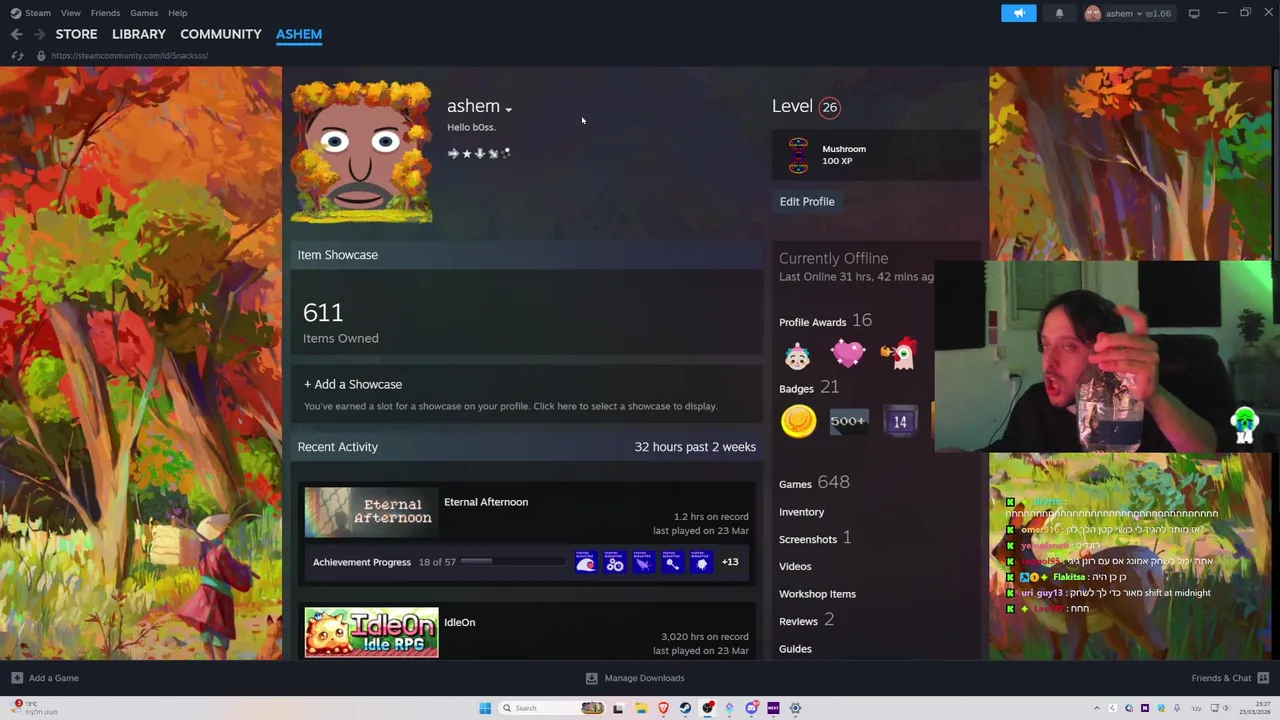Go to the STORE tab
This screenshot has width=1280, height=720.
[76, 34]
